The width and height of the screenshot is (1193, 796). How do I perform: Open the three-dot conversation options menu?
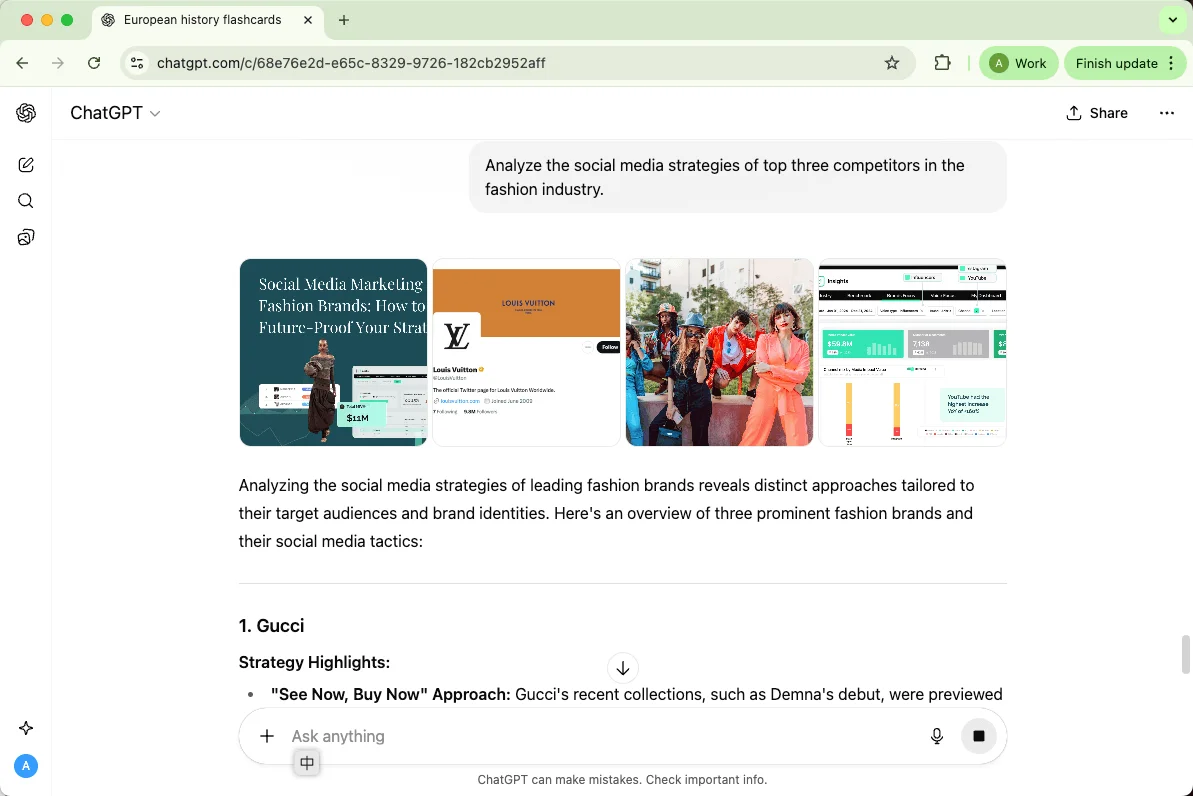coord(1166,113)
